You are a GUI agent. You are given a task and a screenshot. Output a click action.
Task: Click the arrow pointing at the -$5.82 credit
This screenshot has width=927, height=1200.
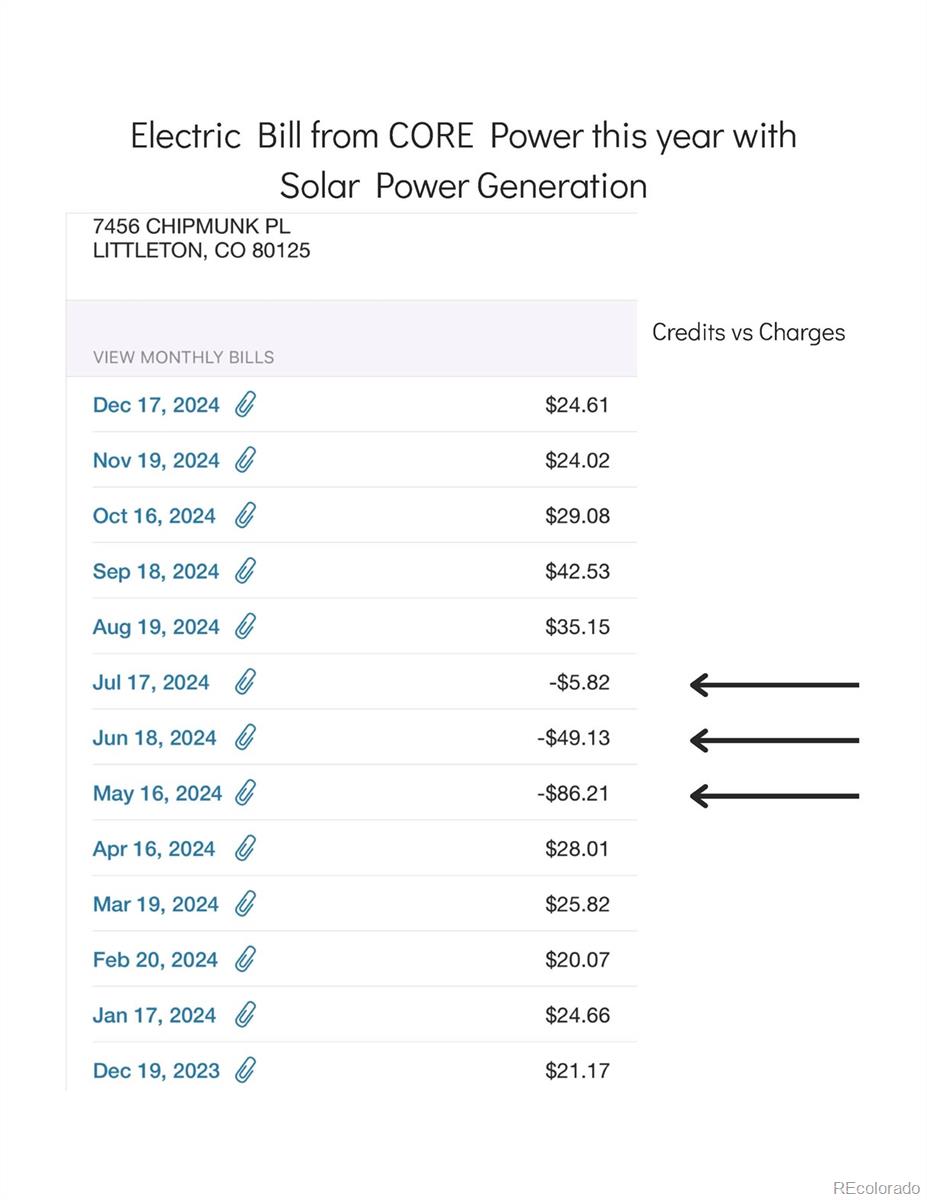[x=774, y=684]
